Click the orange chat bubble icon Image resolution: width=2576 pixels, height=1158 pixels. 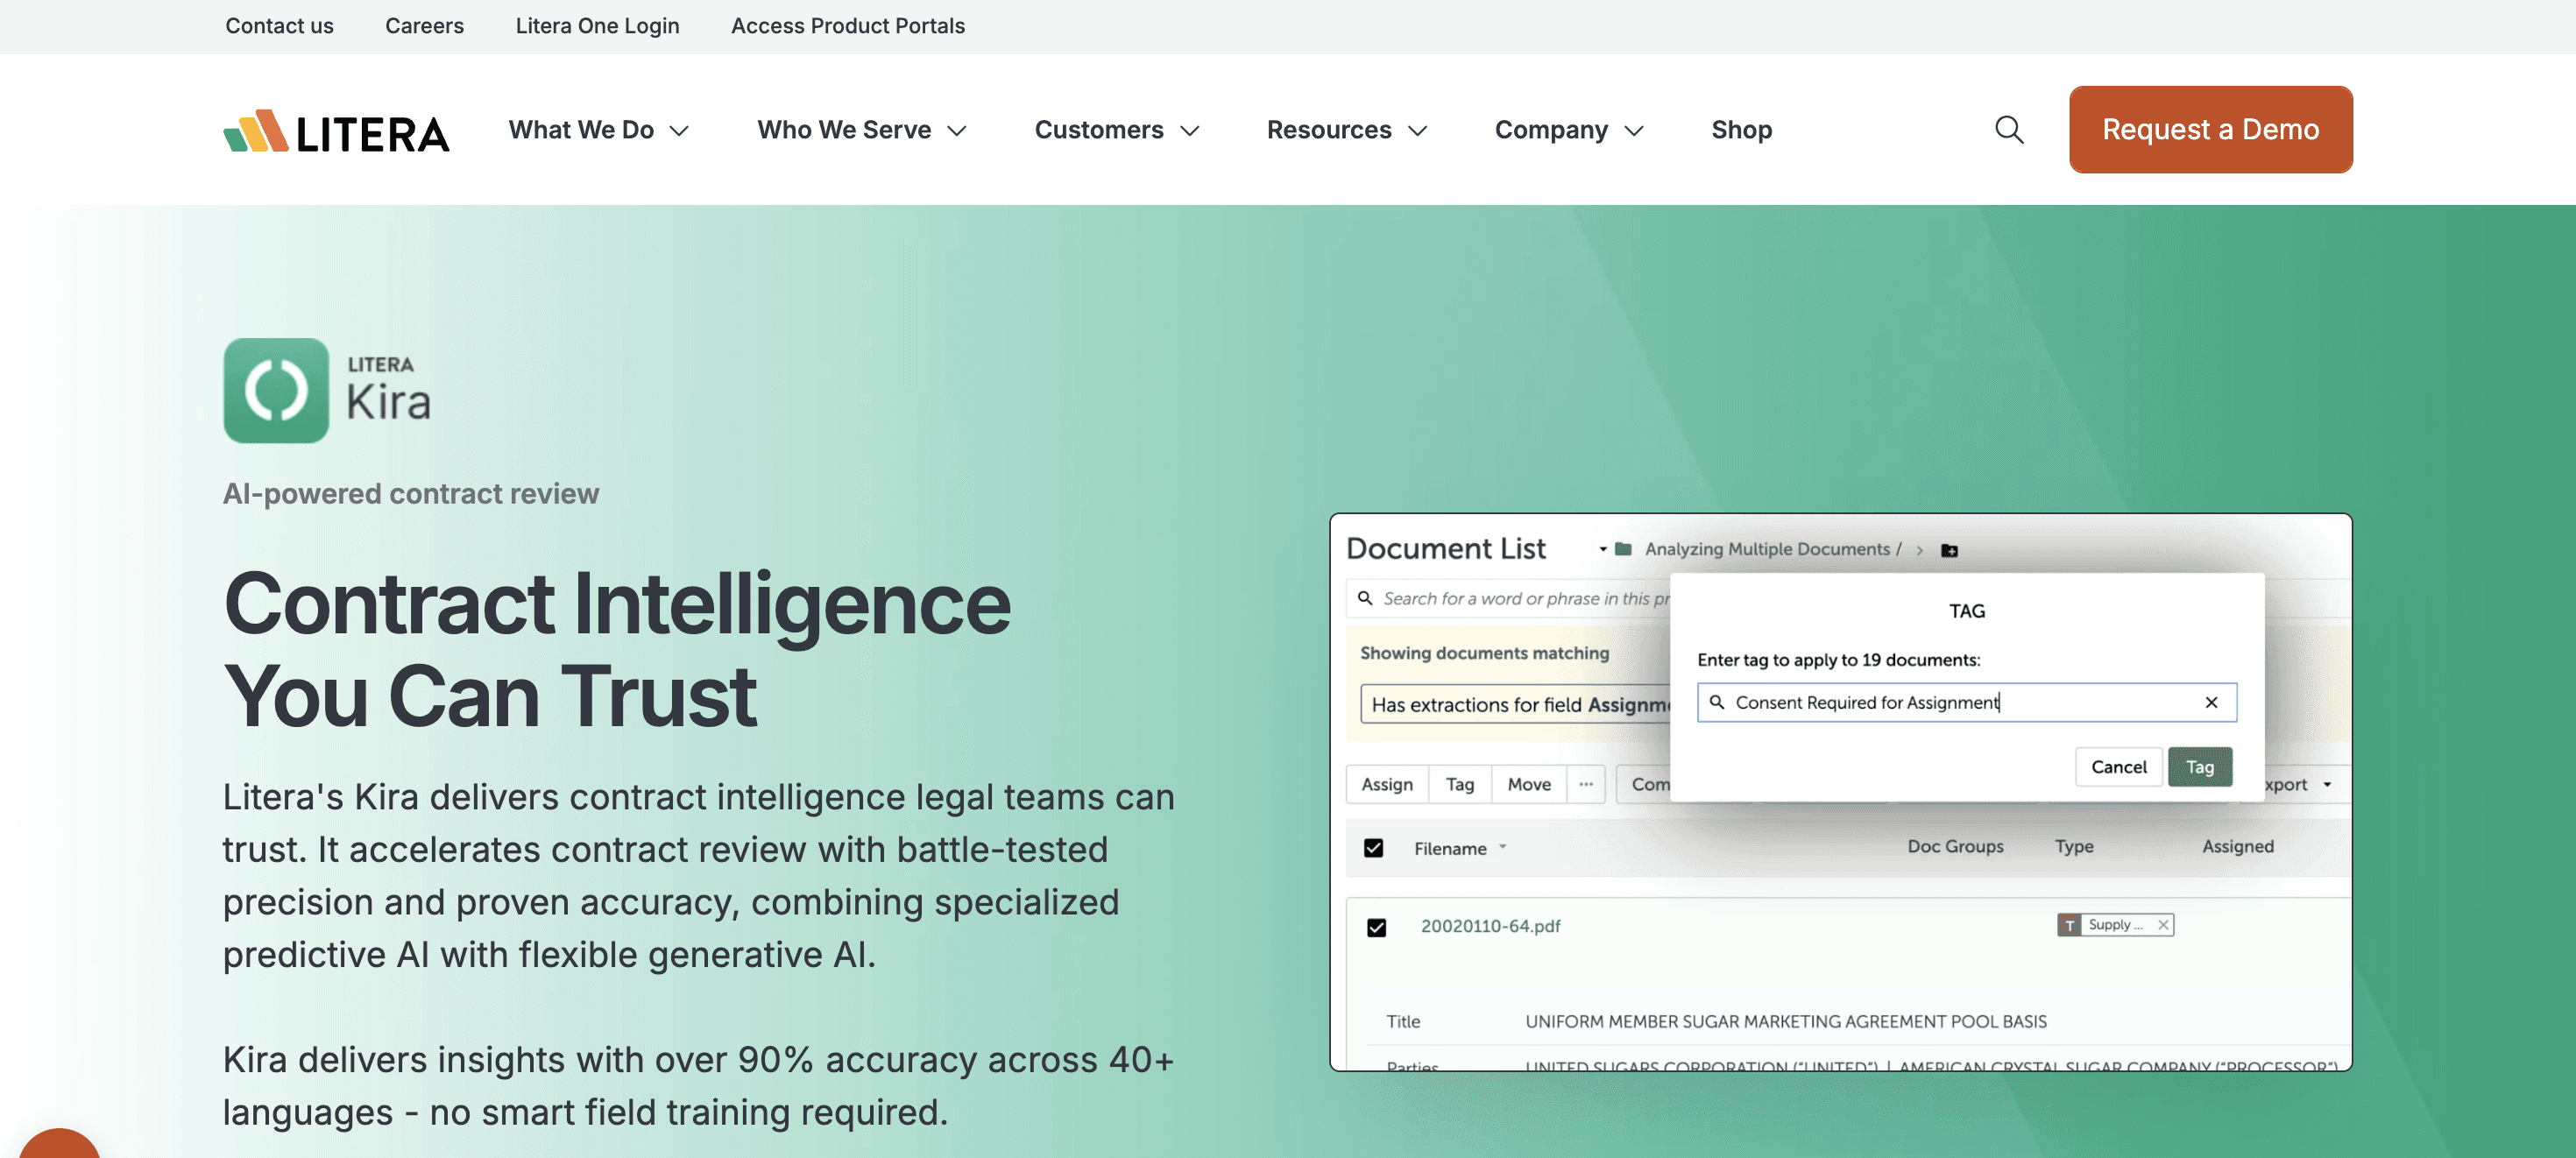[x=58, y=1147]
